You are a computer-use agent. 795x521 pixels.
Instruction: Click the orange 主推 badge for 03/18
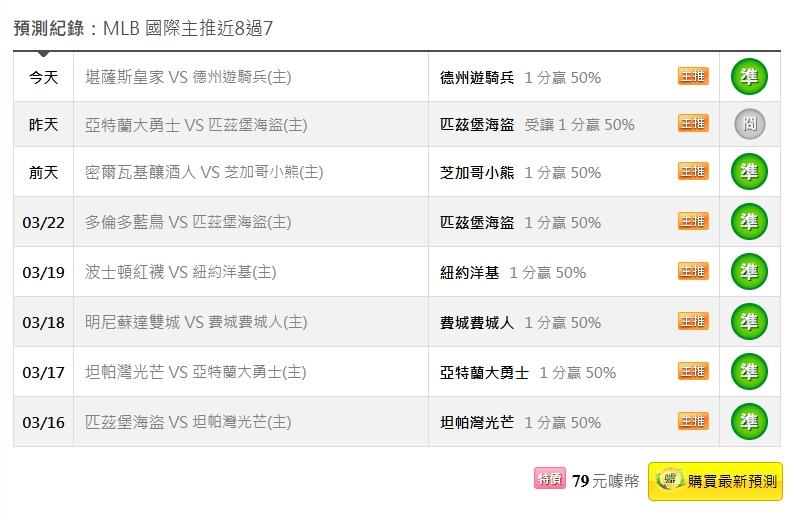click(x=693, y=321)
